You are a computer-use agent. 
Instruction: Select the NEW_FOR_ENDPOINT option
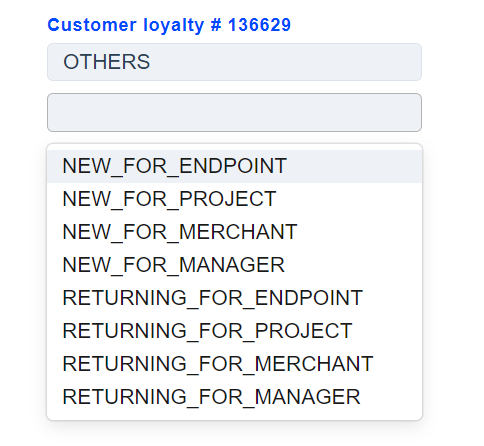point(234,166)
